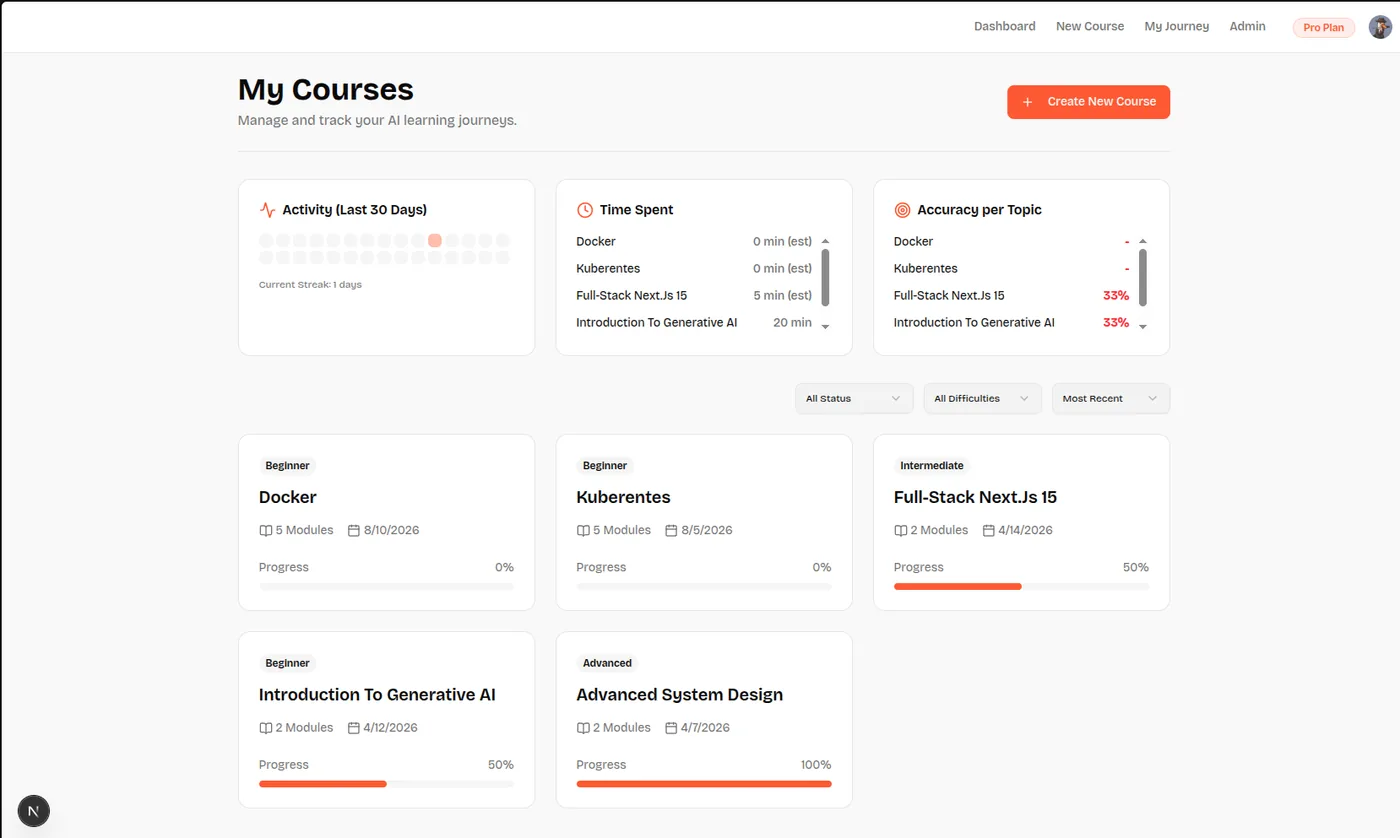Viewport: 1400px width, 838px height.
Task: Click Docker row in Time Spent list
Action: (x=694, y=242)
